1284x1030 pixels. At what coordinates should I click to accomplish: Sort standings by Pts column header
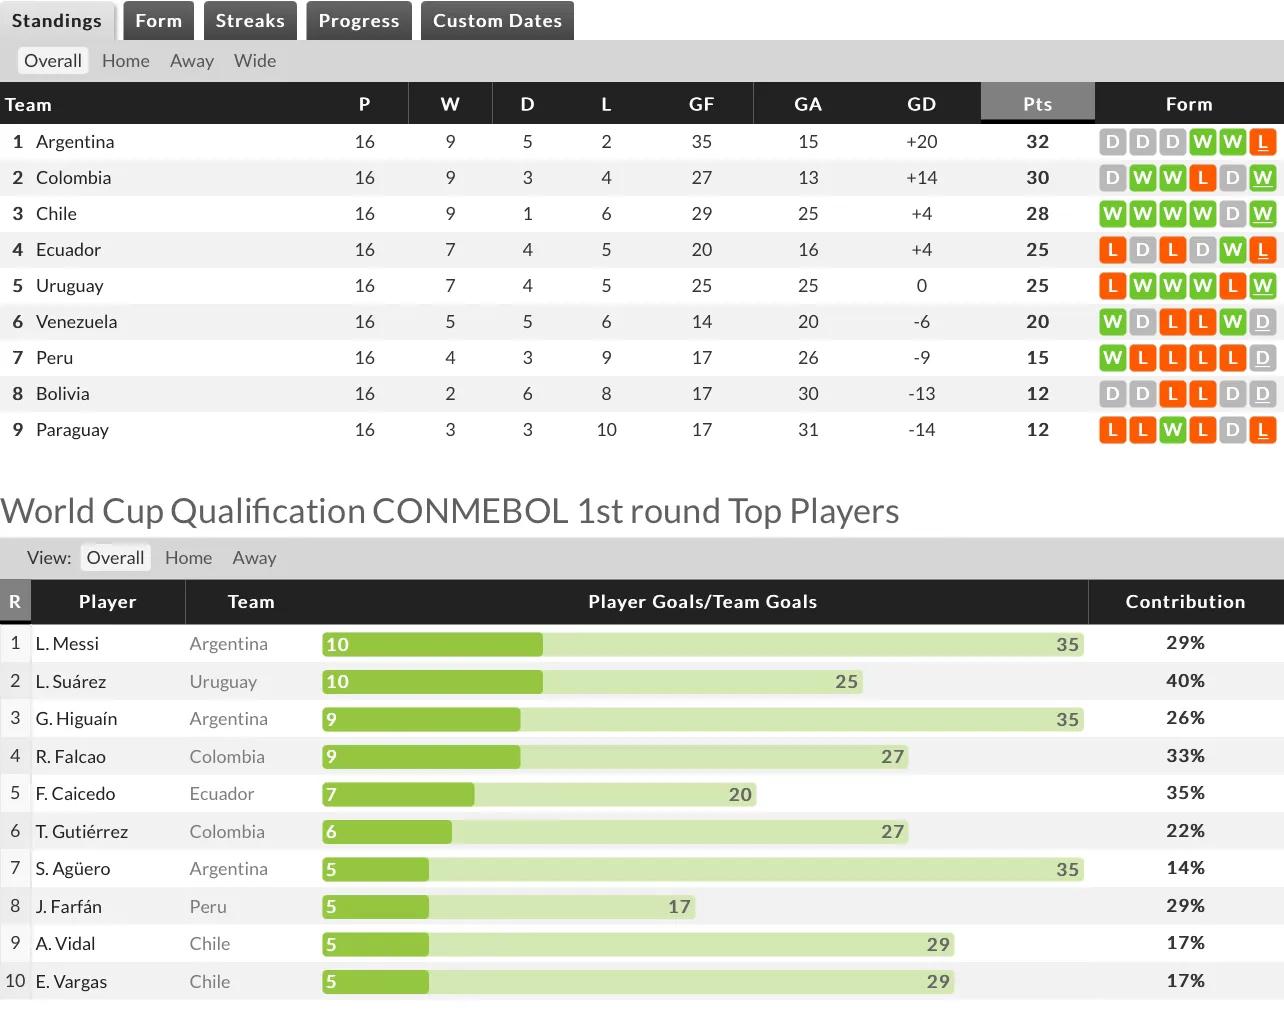(1037, 104)
